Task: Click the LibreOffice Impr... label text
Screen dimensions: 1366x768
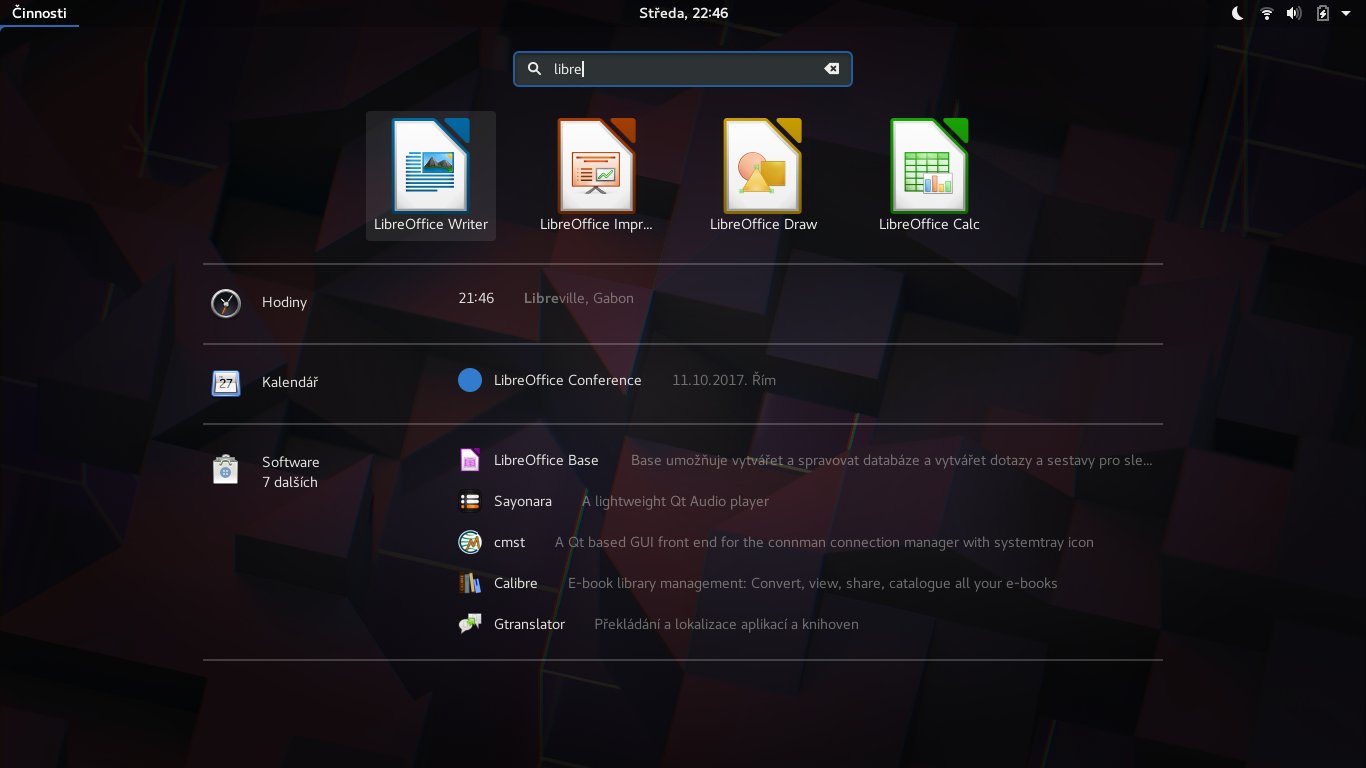Action: pyautogui.click(x=597, y=224)
